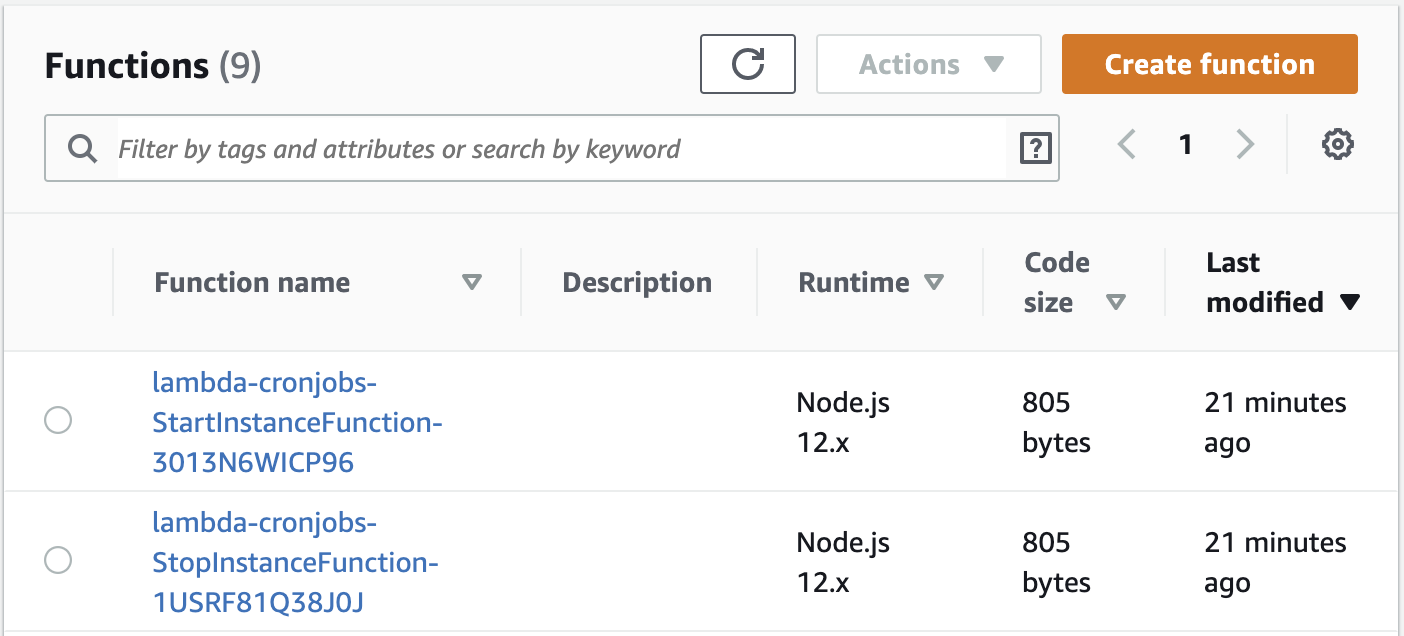The image size is (1404, 636).
Task: Open table preferences gear icon
Action: [1337, 146]
